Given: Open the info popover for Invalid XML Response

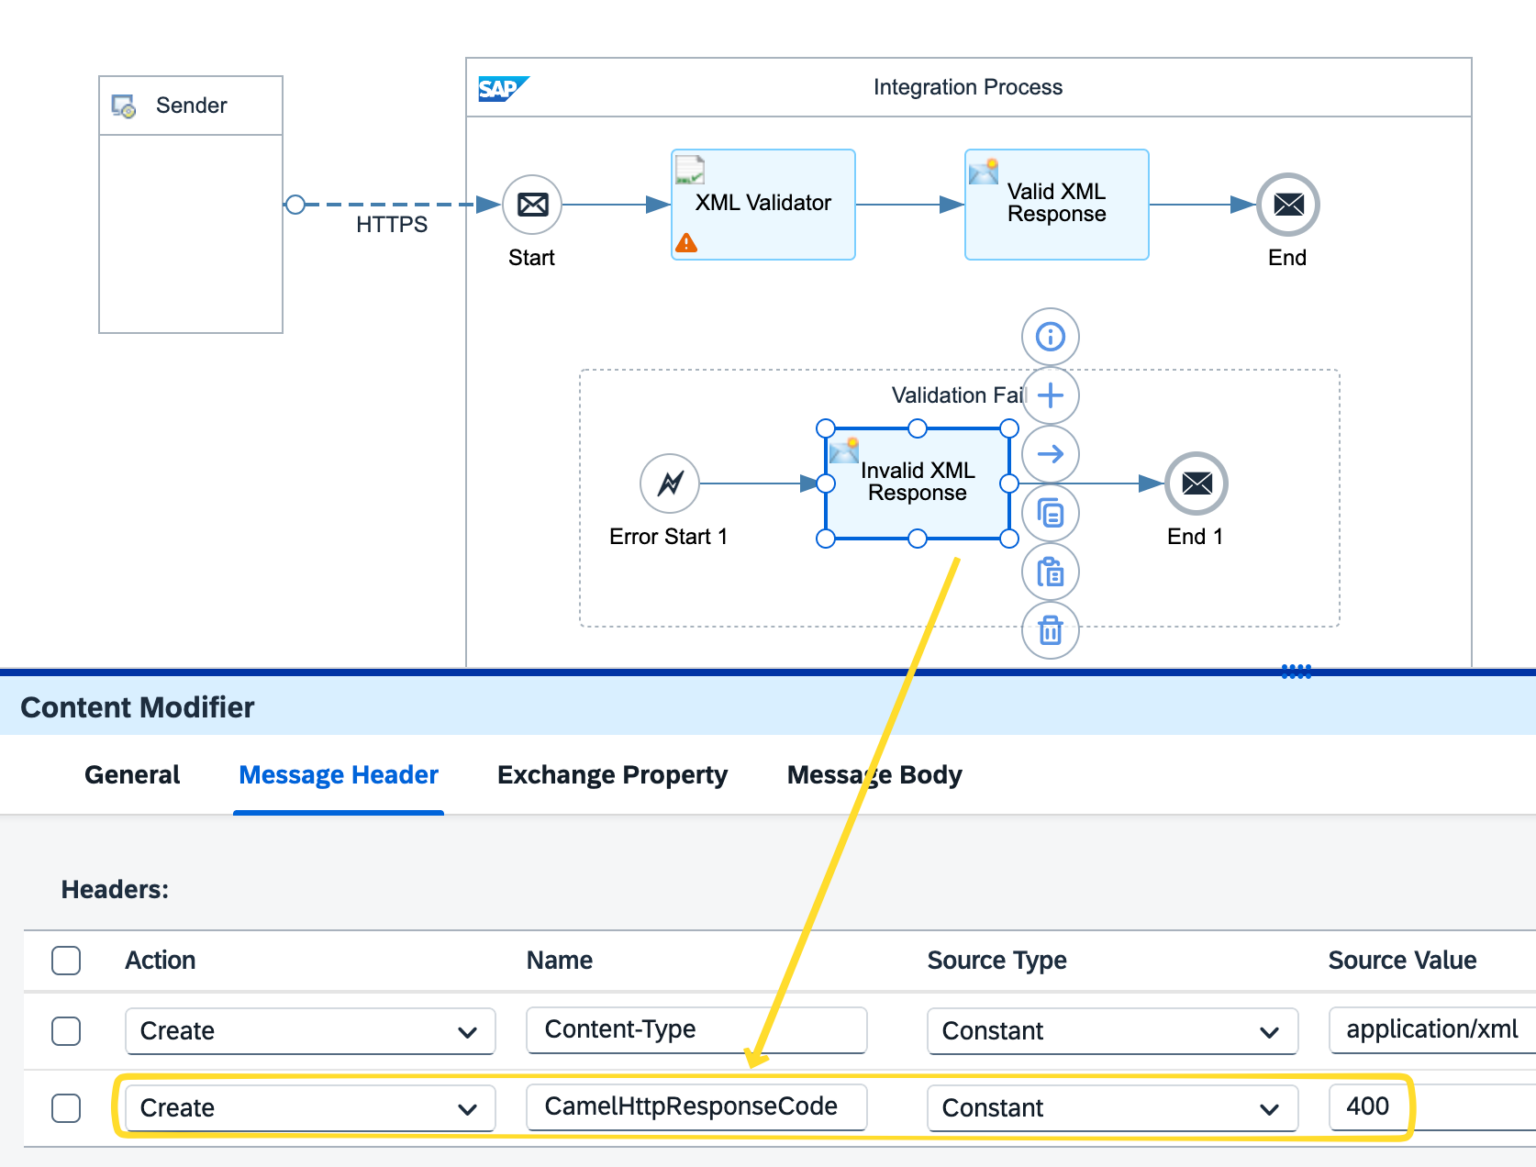Looking at the screenshot, I should pos(1050,336).
